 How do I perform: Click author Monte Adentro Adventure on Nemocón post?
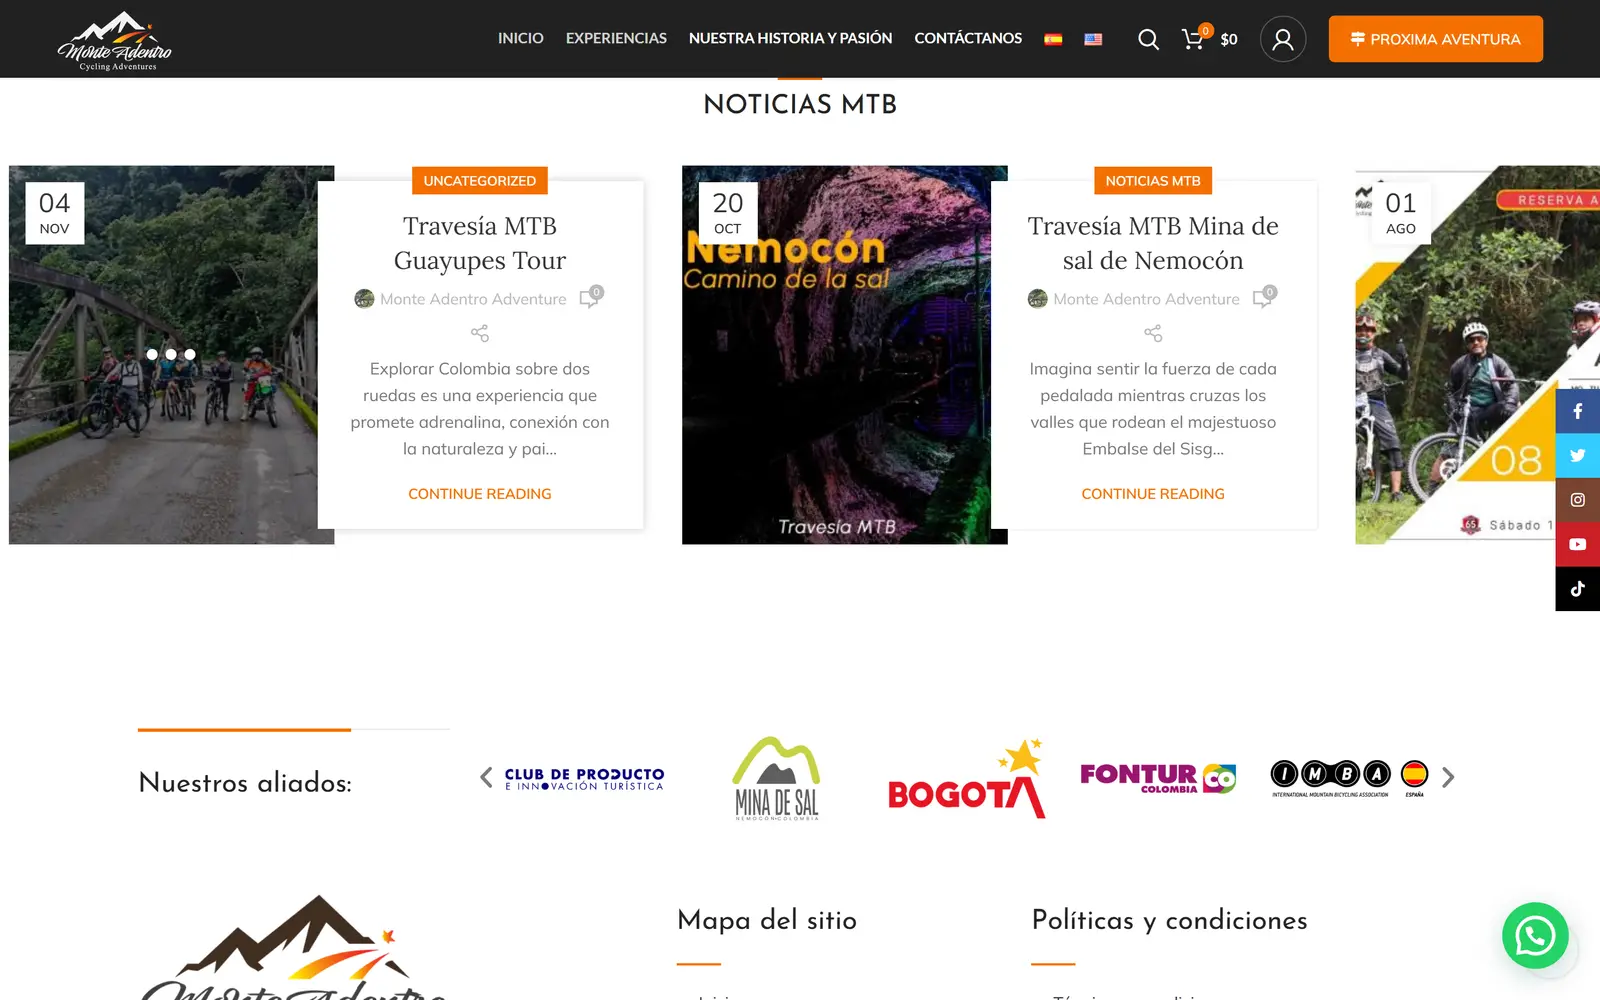1146,299
